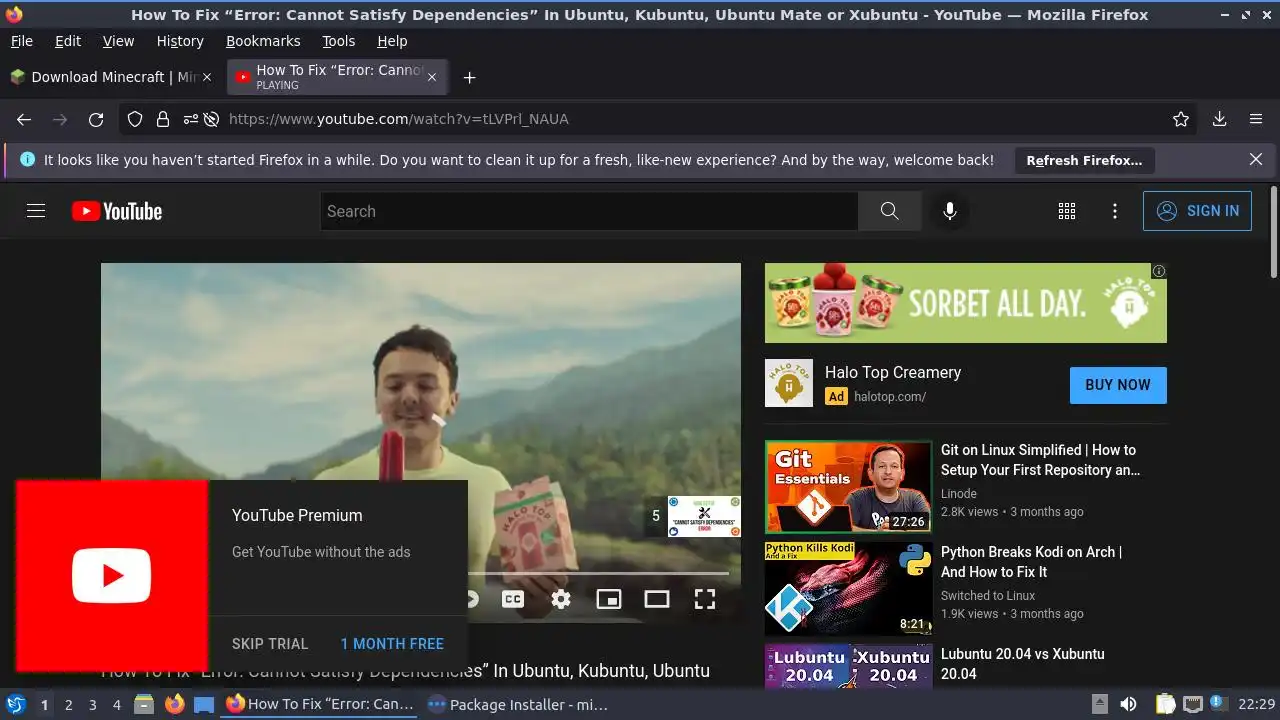
Task: Open clipboard manager tray icon
Action: pos(1166,704)
